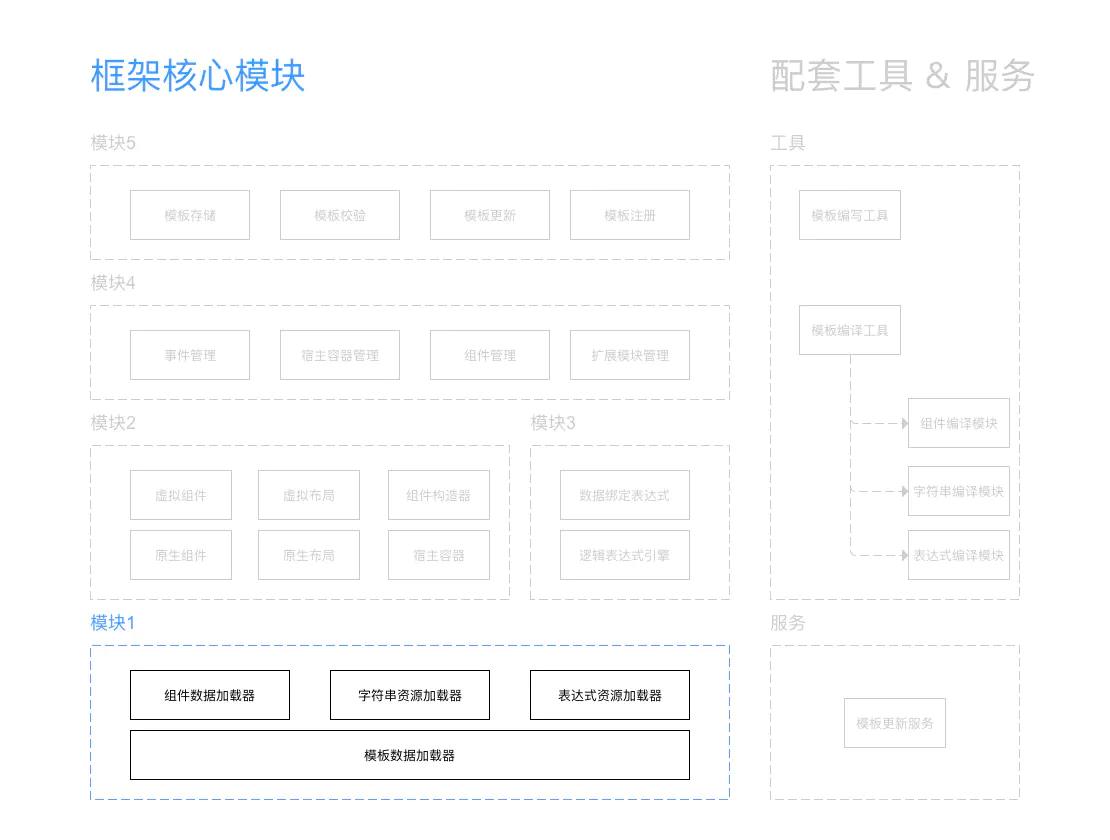
Task: Select the 模板更新 box
Action: (489, 214)
